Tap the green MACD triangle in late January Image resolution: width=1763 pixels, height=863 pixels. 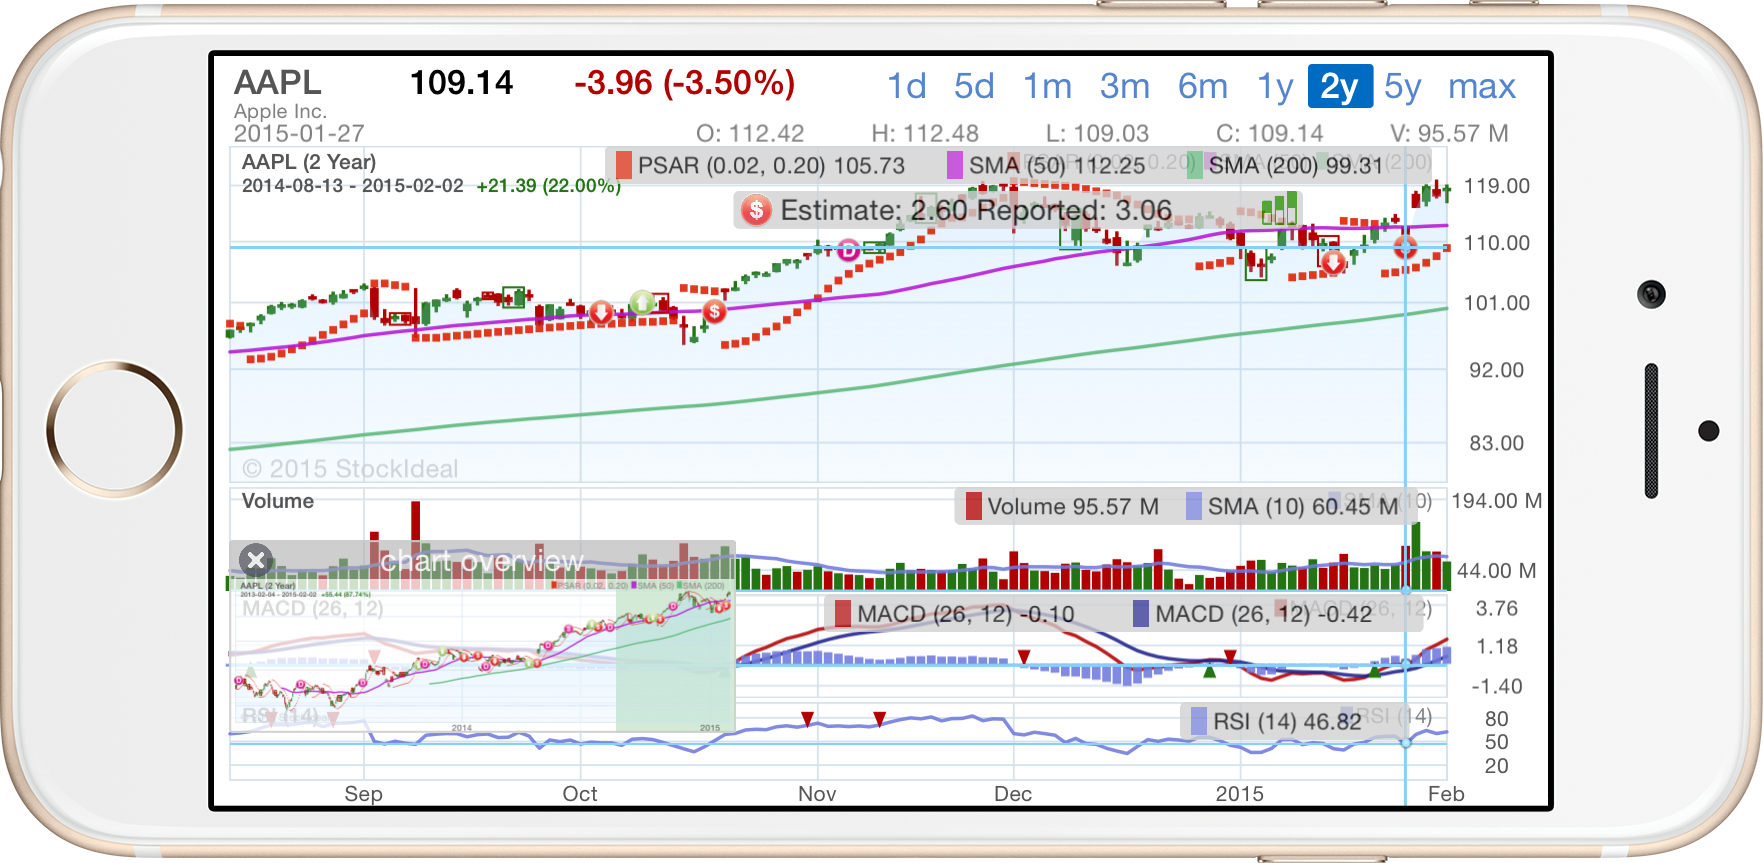1375,671
